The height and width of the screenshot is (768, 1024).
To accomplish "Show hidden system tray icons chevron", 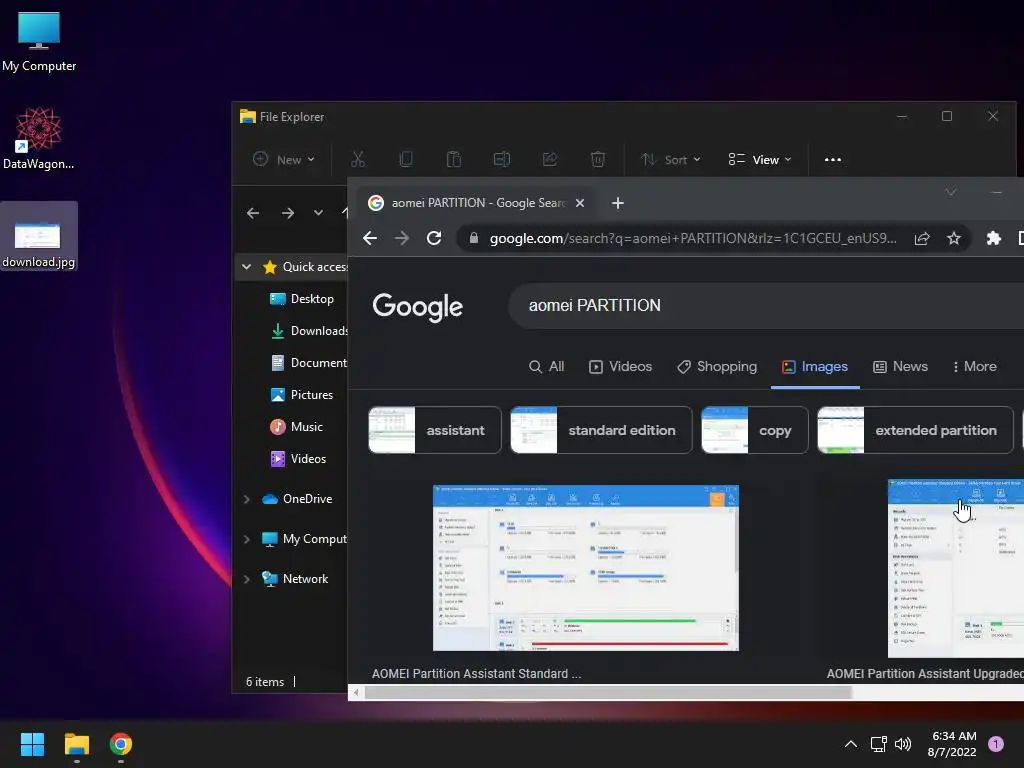I will pyautogui.click(x=850, y=744).
